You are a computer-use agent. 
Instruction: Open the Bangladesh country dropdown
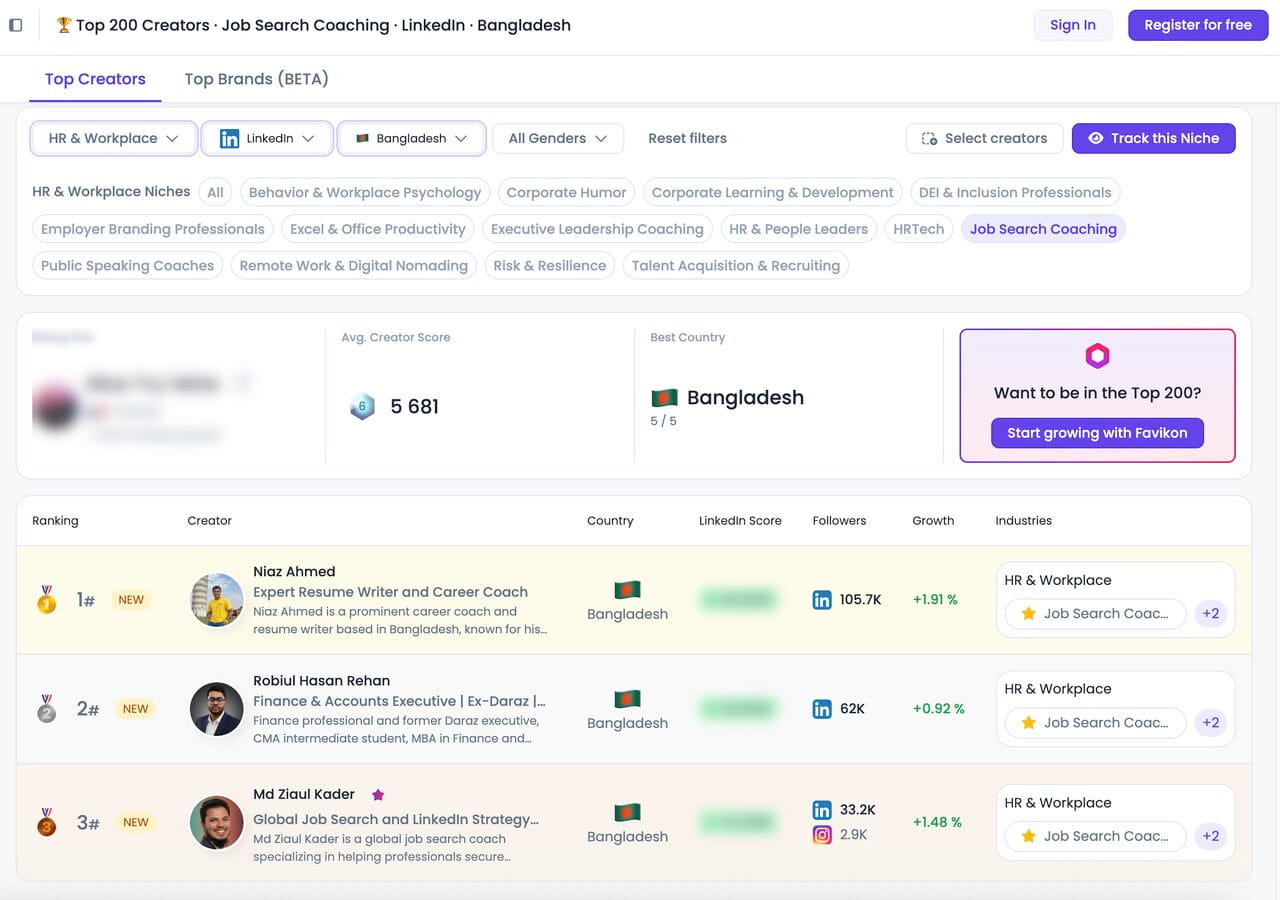[411, 138]
